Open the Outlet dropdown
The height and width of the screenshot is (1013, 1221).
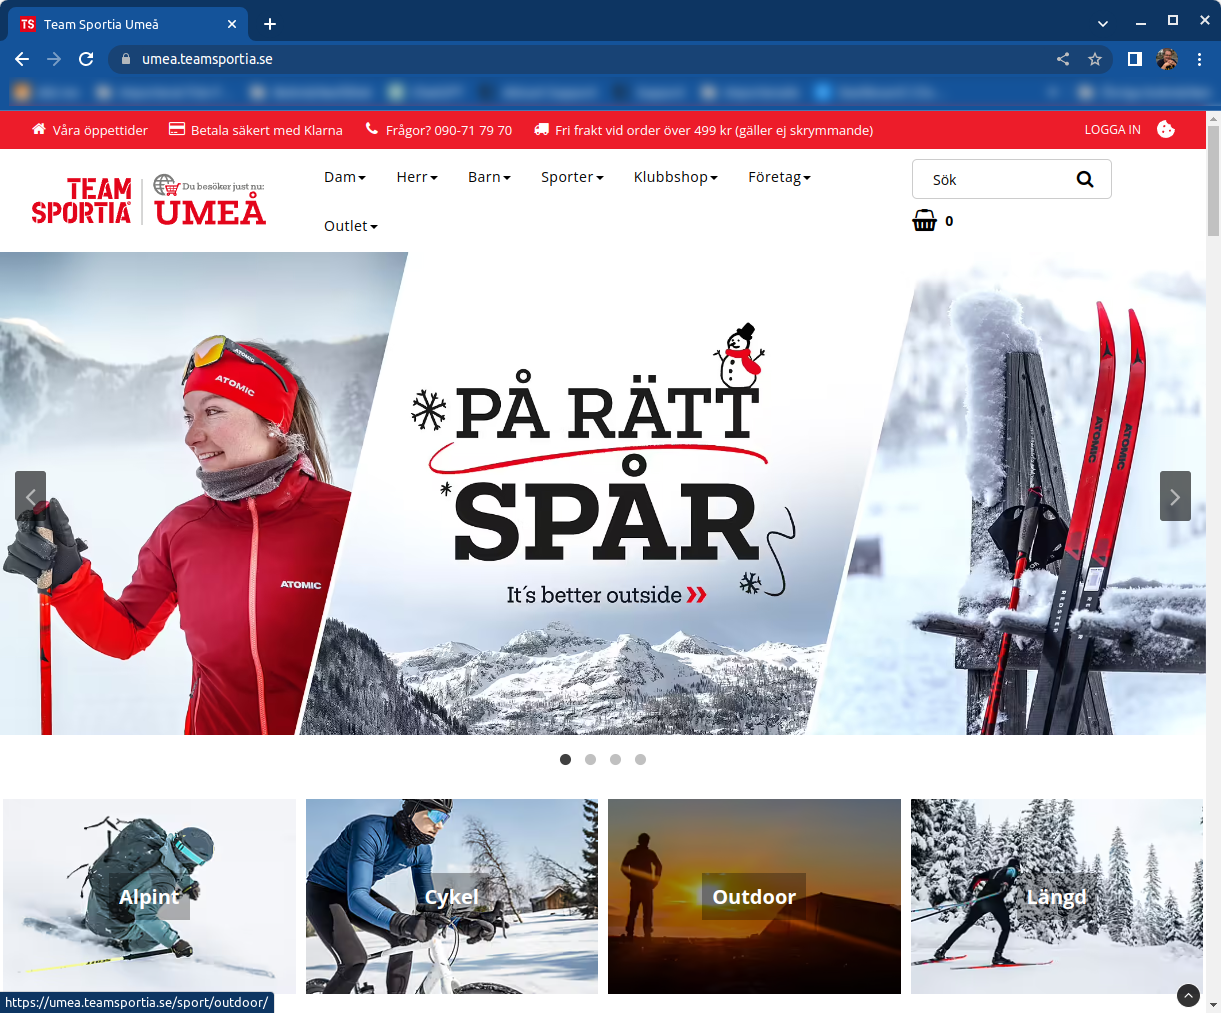(x=349, y=226)
